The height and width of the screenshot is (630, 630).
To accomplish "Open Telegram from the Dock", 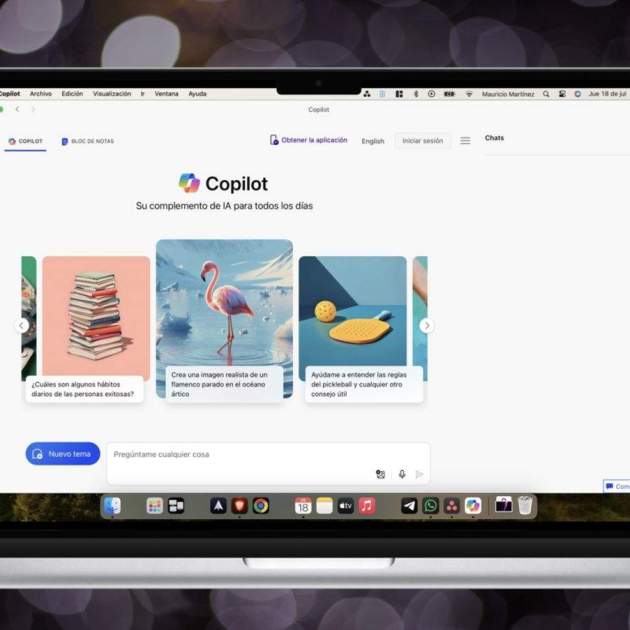I will point(409,506).
